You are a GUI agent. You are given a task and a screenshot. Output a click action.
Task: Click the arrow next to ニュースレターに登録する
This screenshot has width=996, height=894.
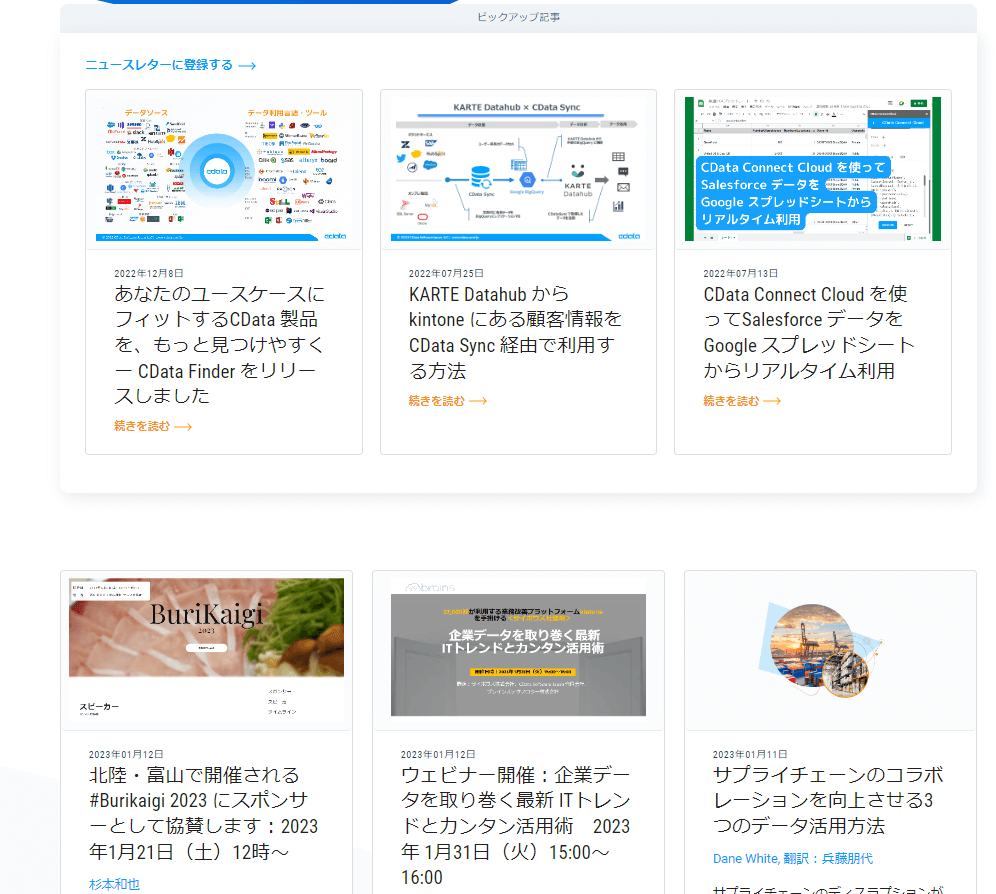tap(247, 65)
